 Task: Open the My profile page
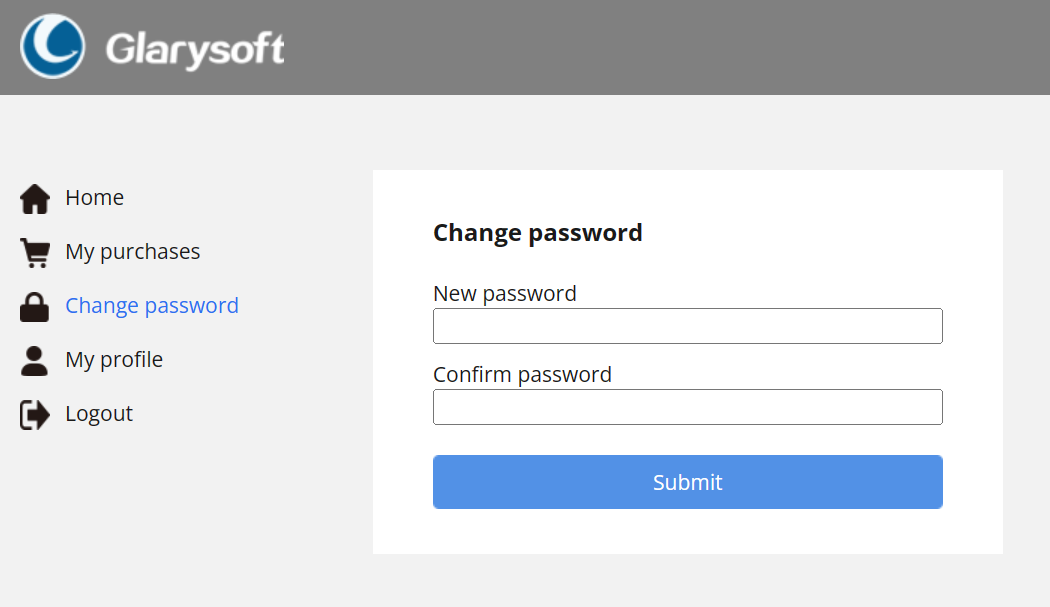[x=113, y=359]
